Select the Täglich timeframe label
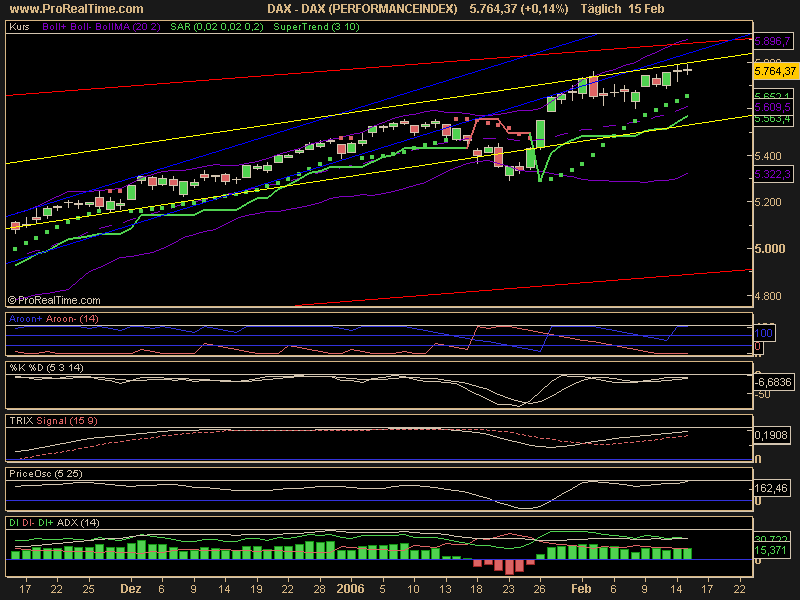 coord(601,9)
